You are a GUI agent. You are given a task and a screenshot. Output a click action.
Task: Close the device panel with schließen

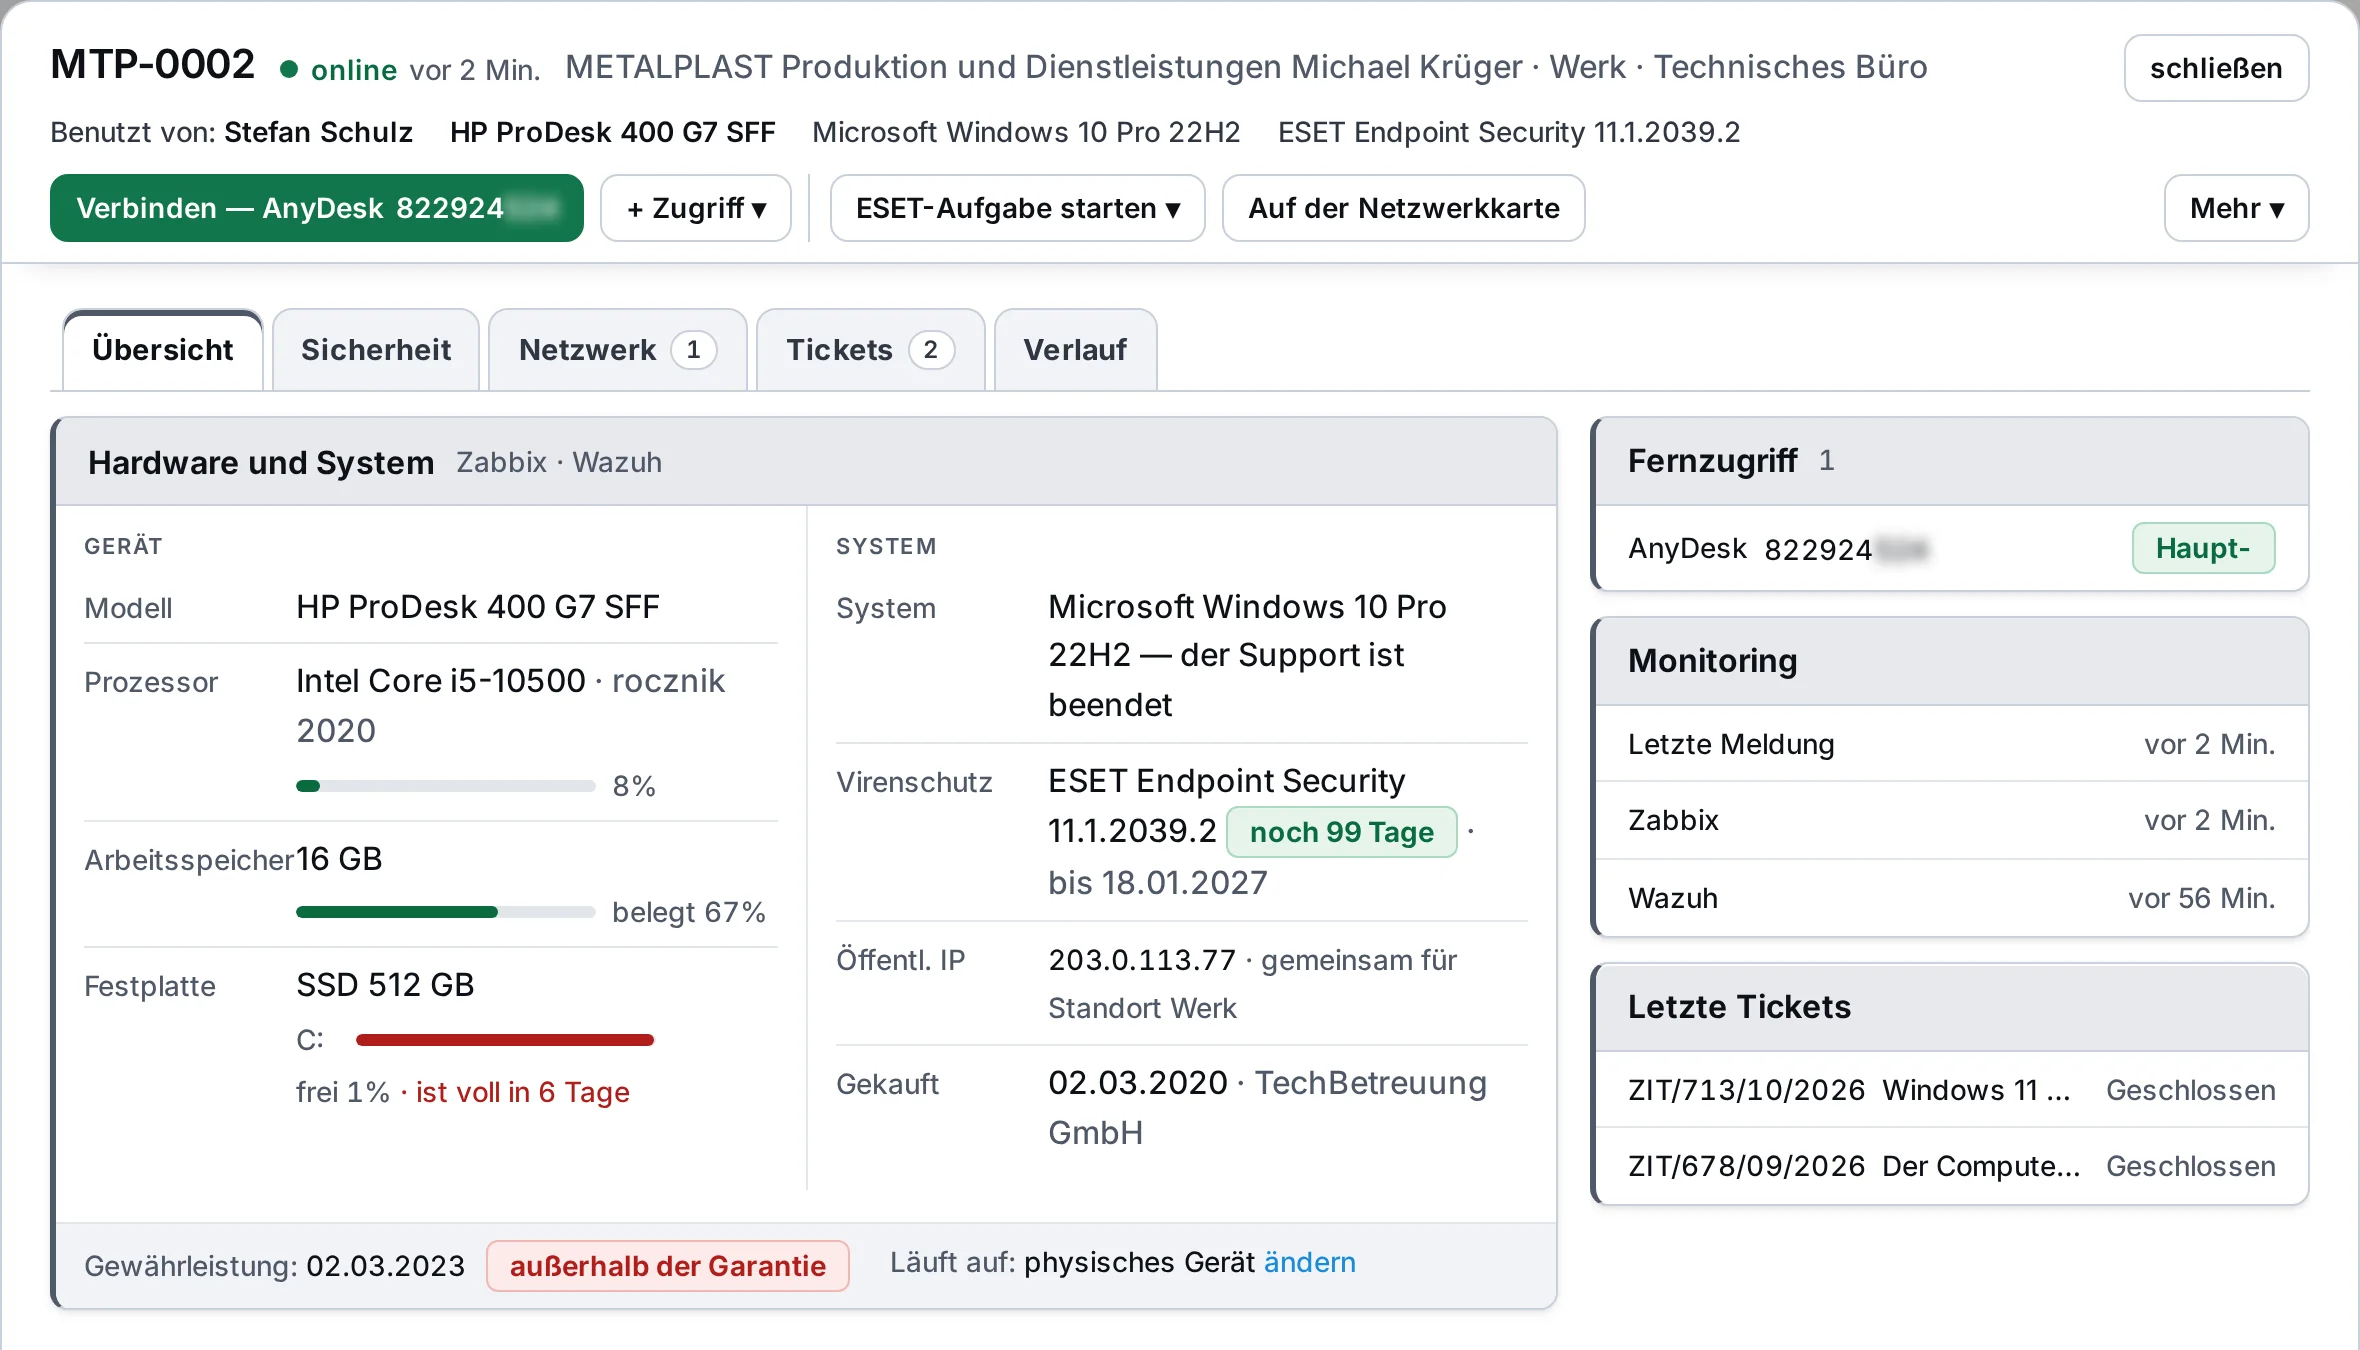pyautogui.click(x=2216, y=68)
